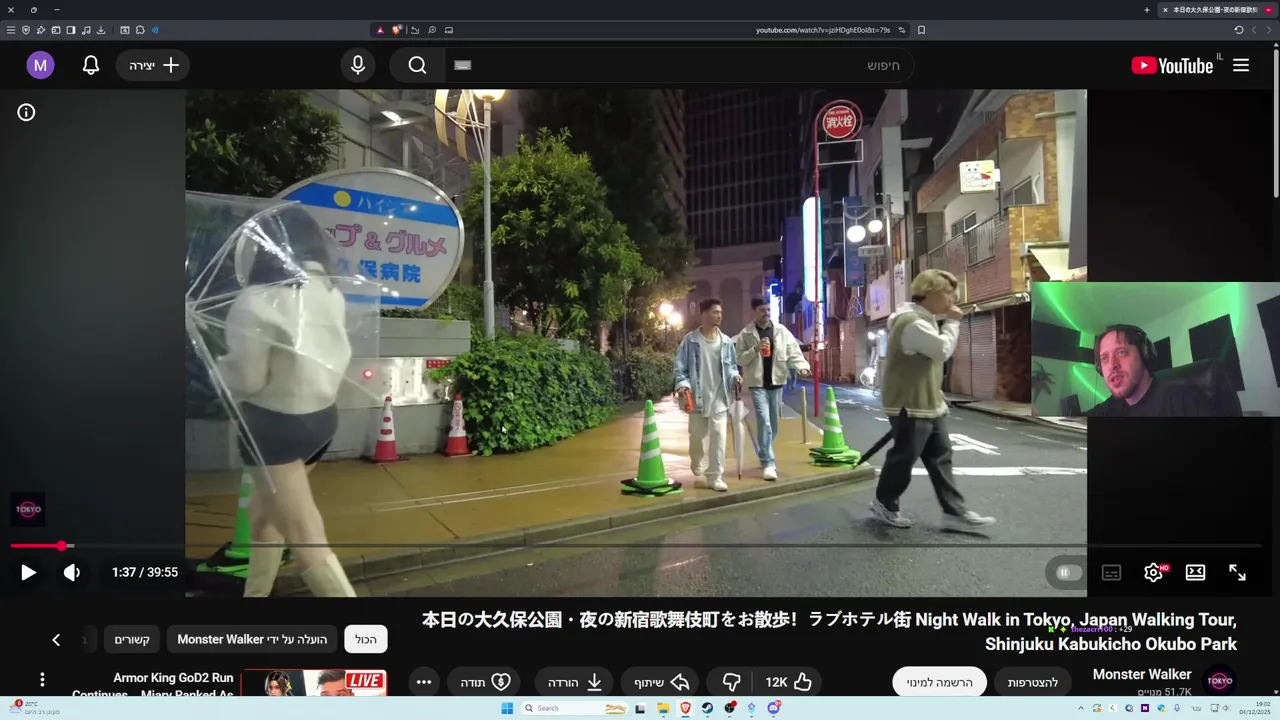Open the browser downloads icon
This screenshot has width=1280, height=720.
click(x=101, y=30)
